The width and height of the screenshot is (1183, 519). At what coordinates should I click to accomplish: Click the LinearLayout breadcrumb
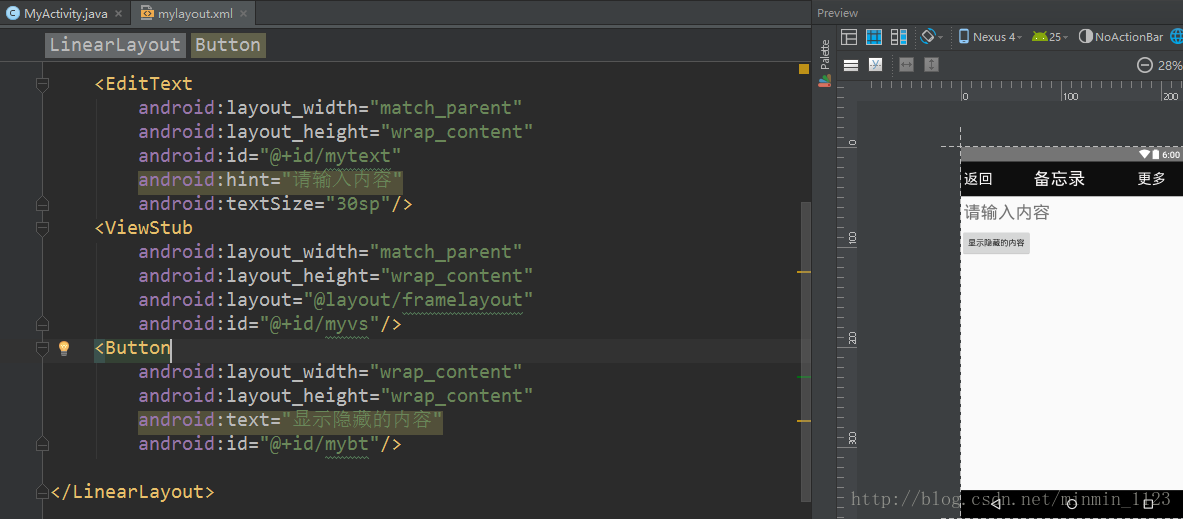115,45
